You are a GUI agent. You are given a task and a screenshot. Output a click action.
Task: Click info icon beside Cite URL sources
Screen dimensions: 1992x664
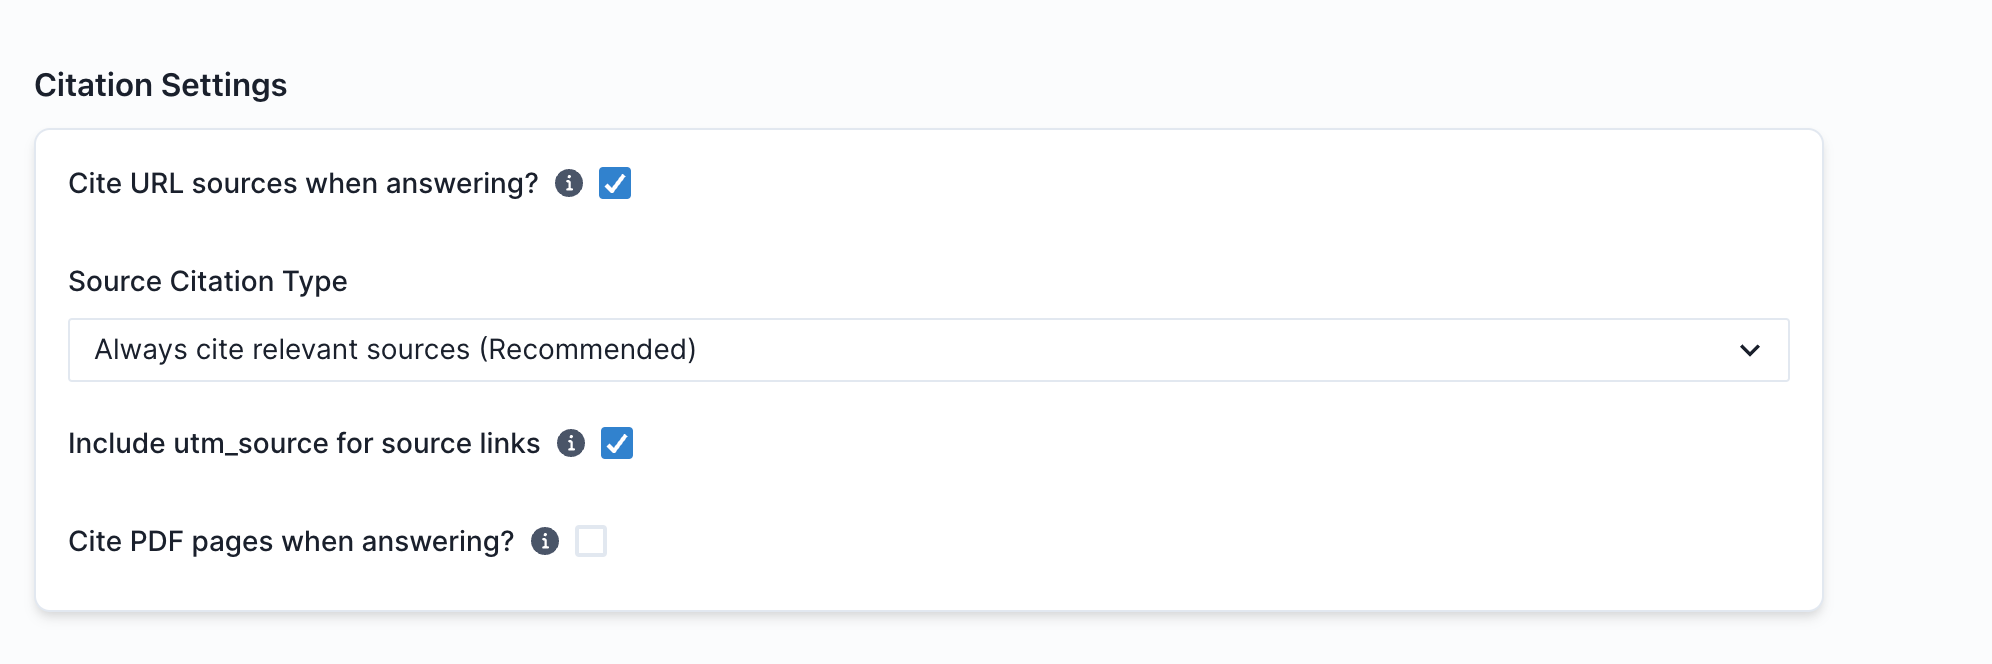pyautogui.click(x=569, y=183)
